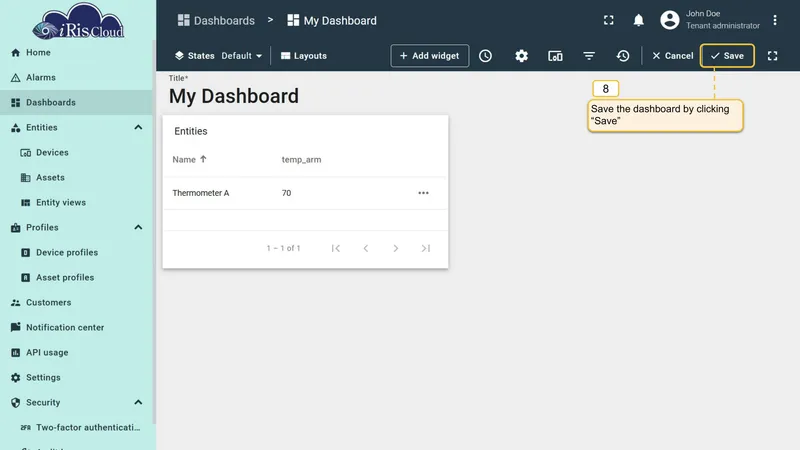
Task: Toggle fullscreen icon in top header
Action: 609,20
